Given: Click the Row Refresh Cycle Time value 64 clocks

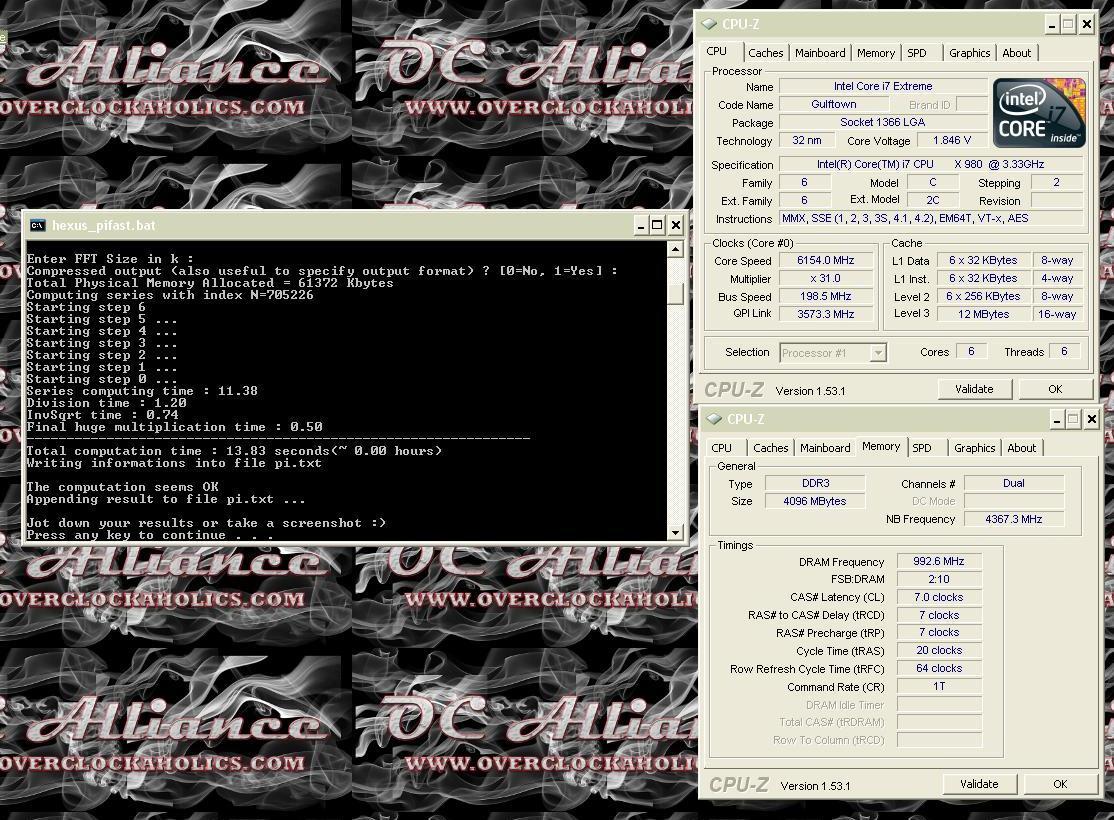Looking at the screenshot, I should (x=939, y=668).
